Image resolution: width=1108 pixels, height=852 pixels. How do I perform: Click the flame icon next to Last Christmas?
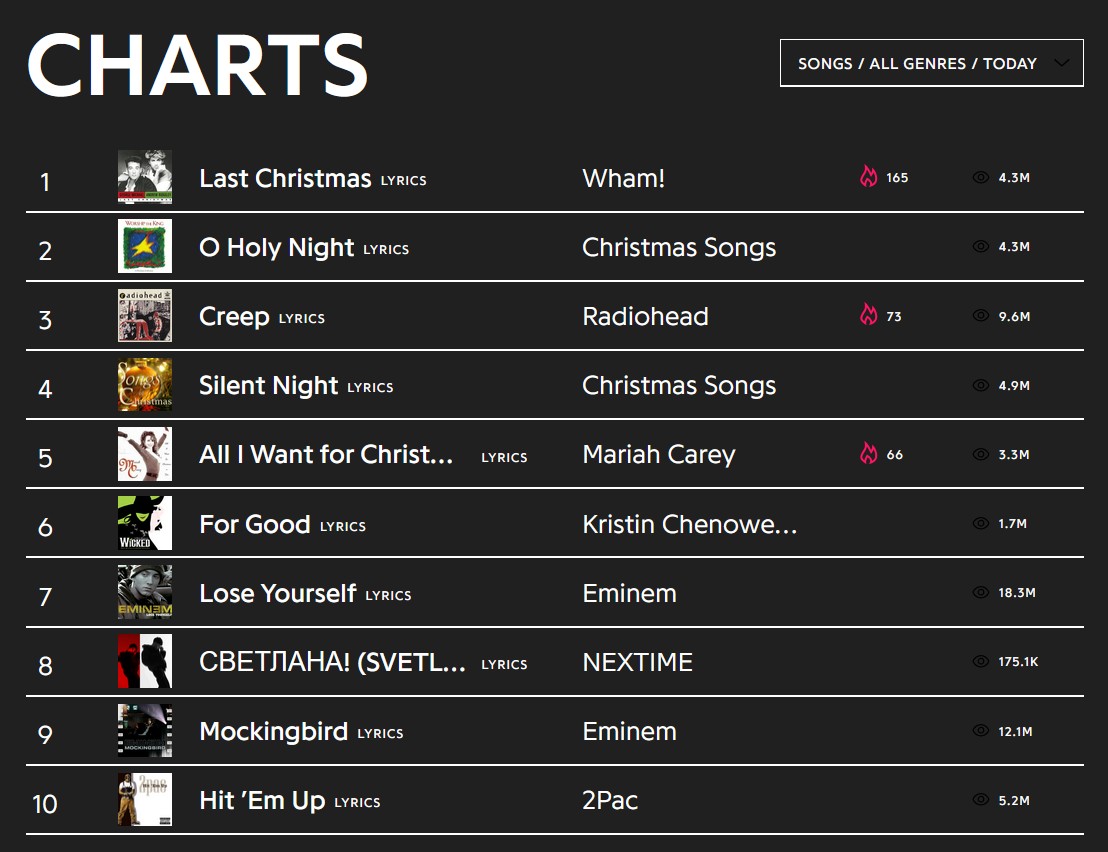click(x=868, y=177)
